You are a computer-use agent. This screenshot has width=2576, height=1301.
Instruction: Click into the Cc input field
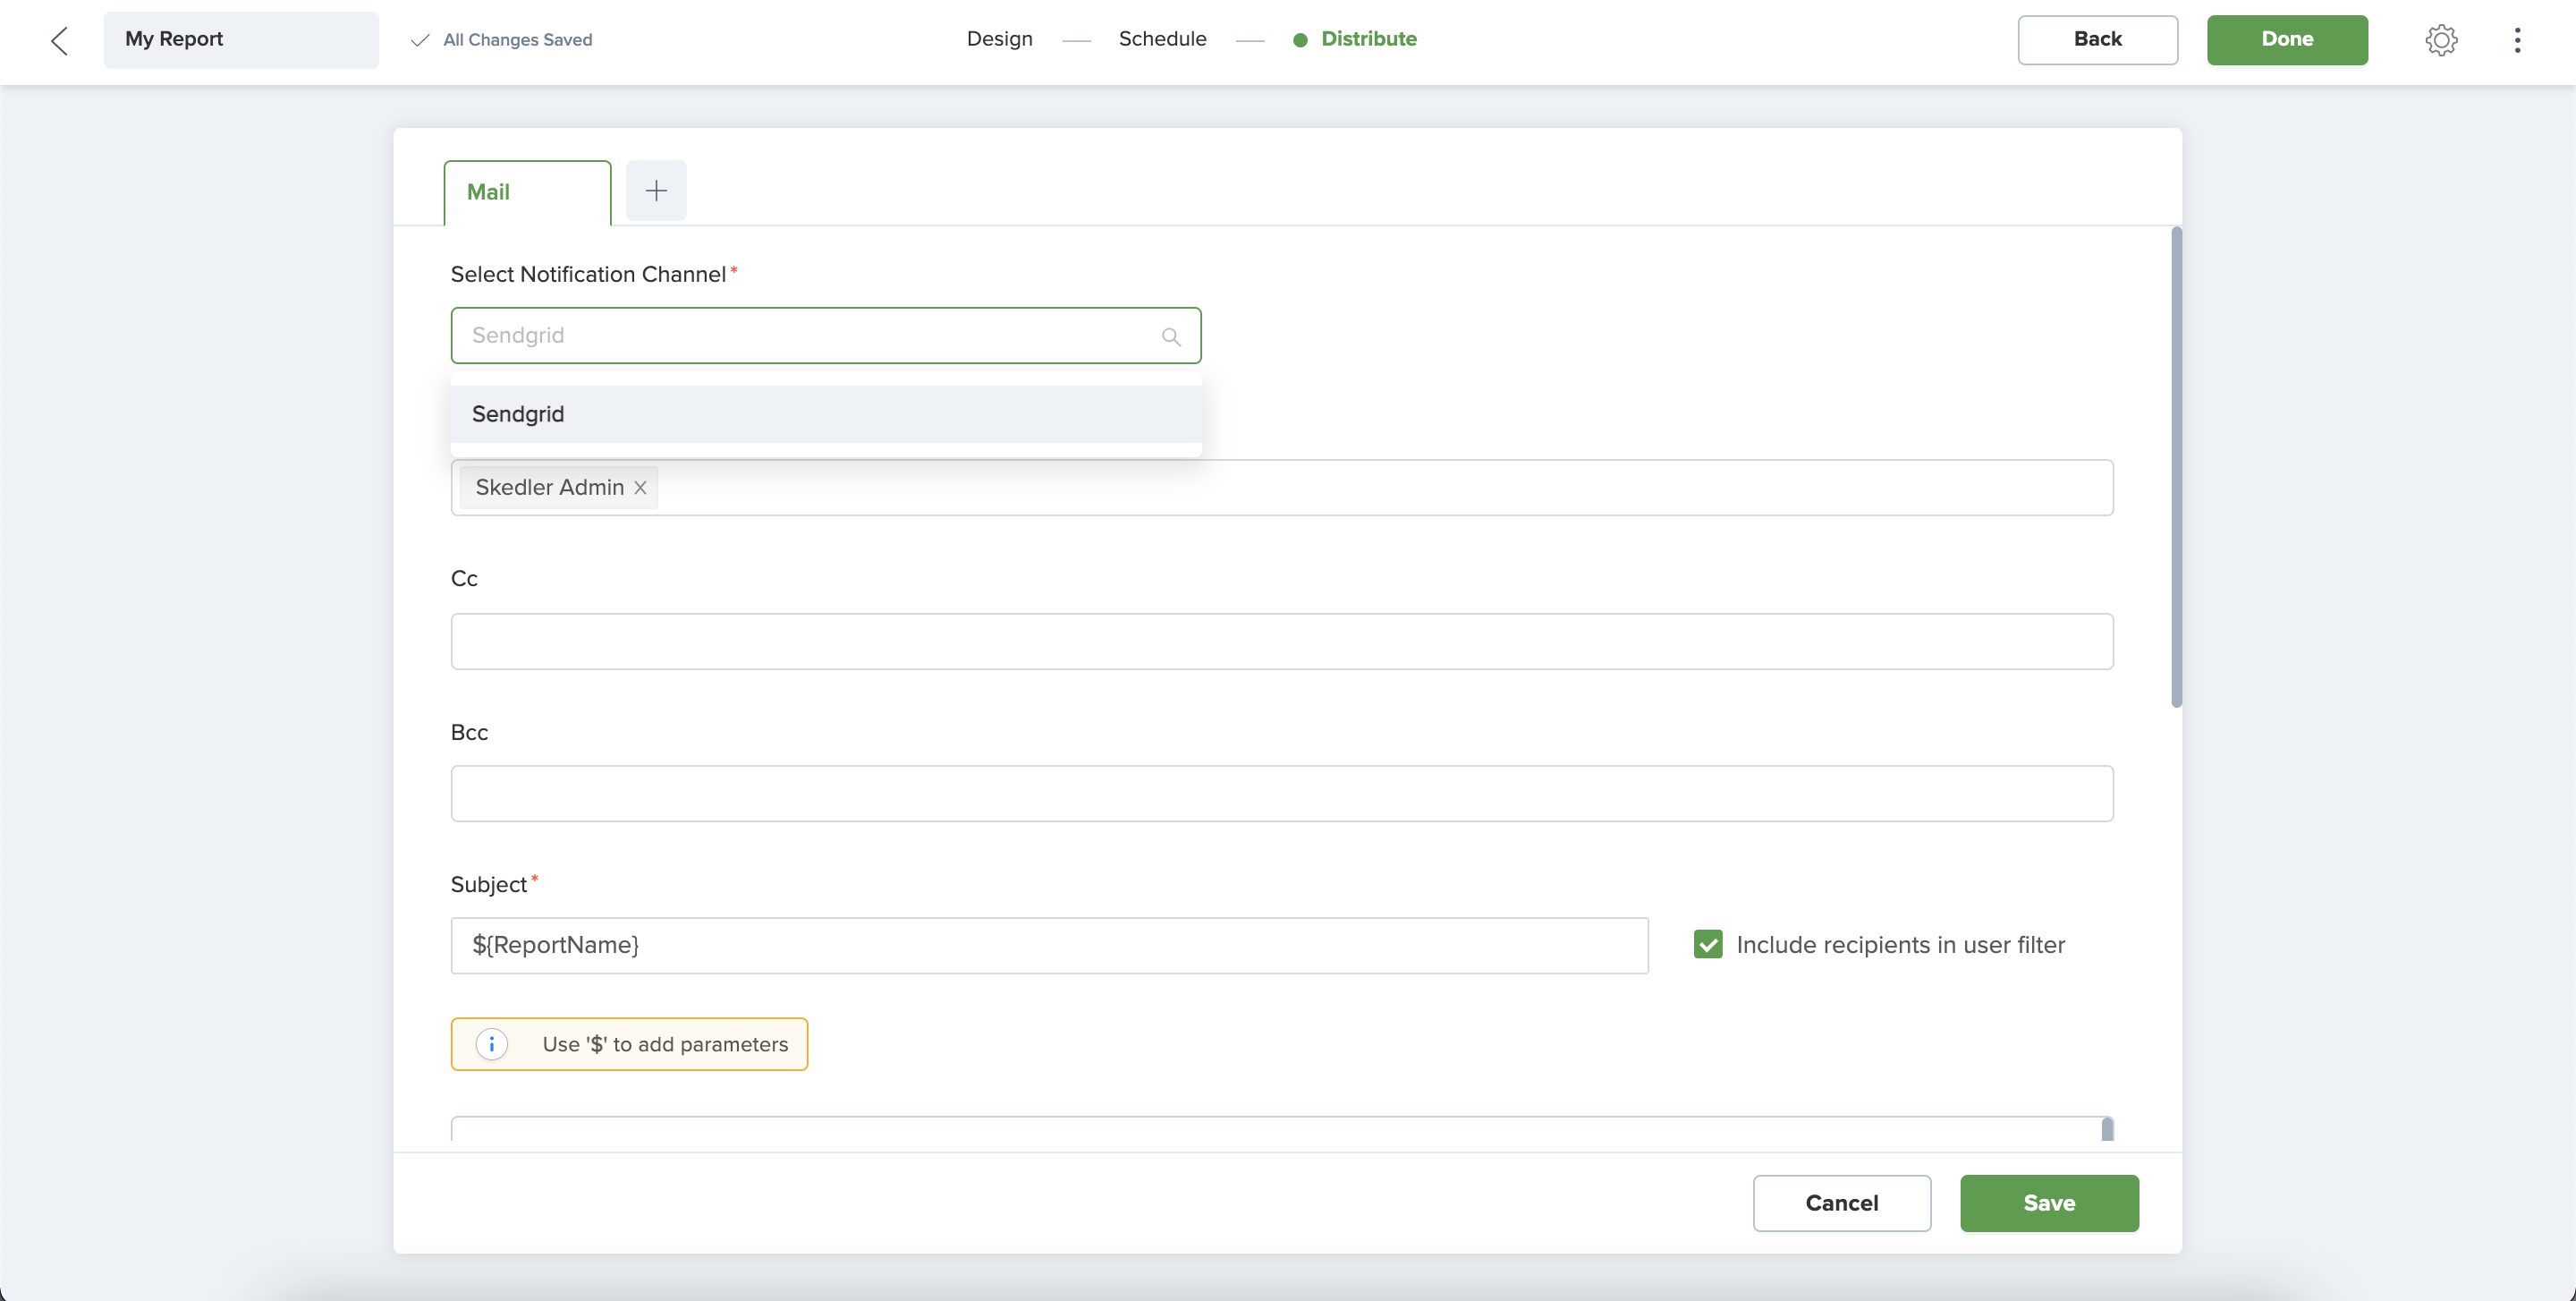[x=1281, y=641]
